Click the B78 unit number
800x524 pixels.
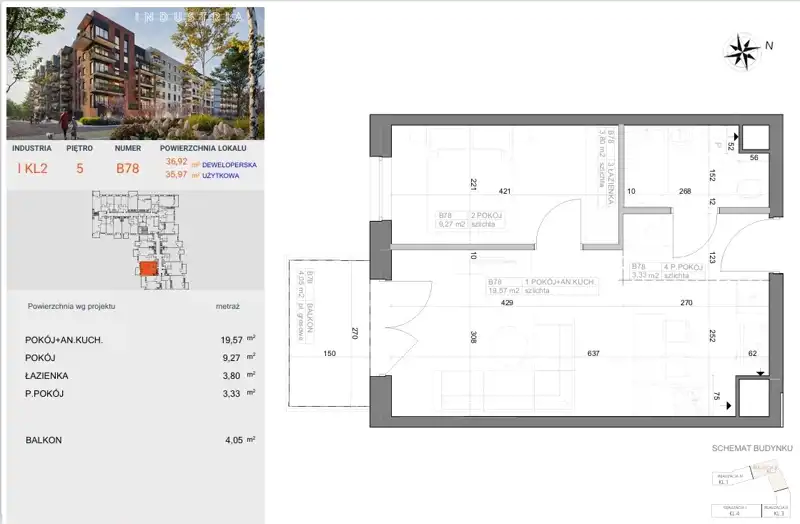coord(127,168)
